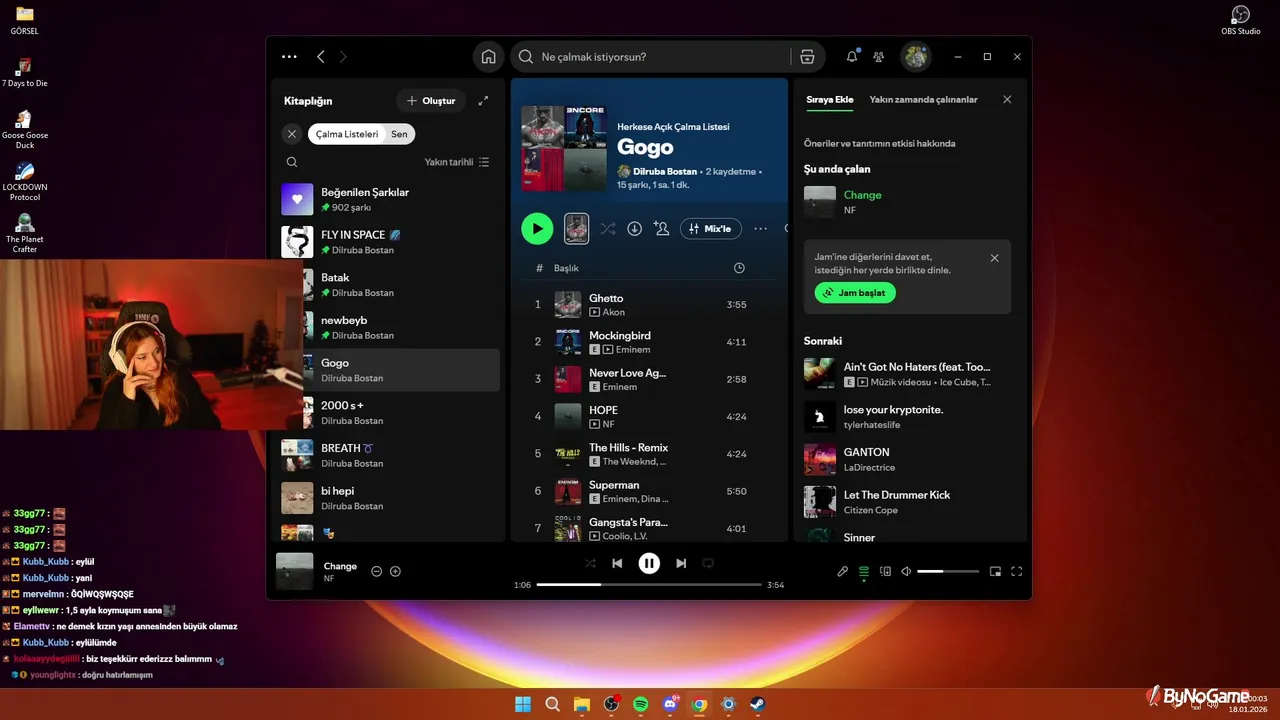Open Dilruba Bostan profile link in header

pyautogui.click(x=665, y=171)
